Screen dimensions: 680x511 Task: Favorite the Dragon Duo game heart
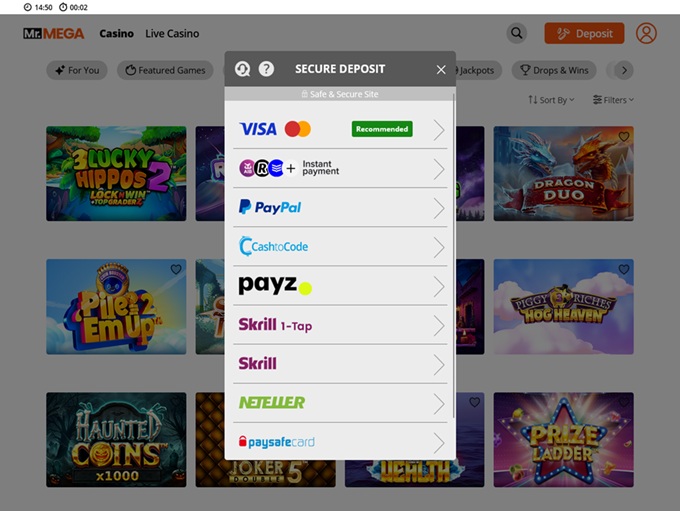coord(624,137)
